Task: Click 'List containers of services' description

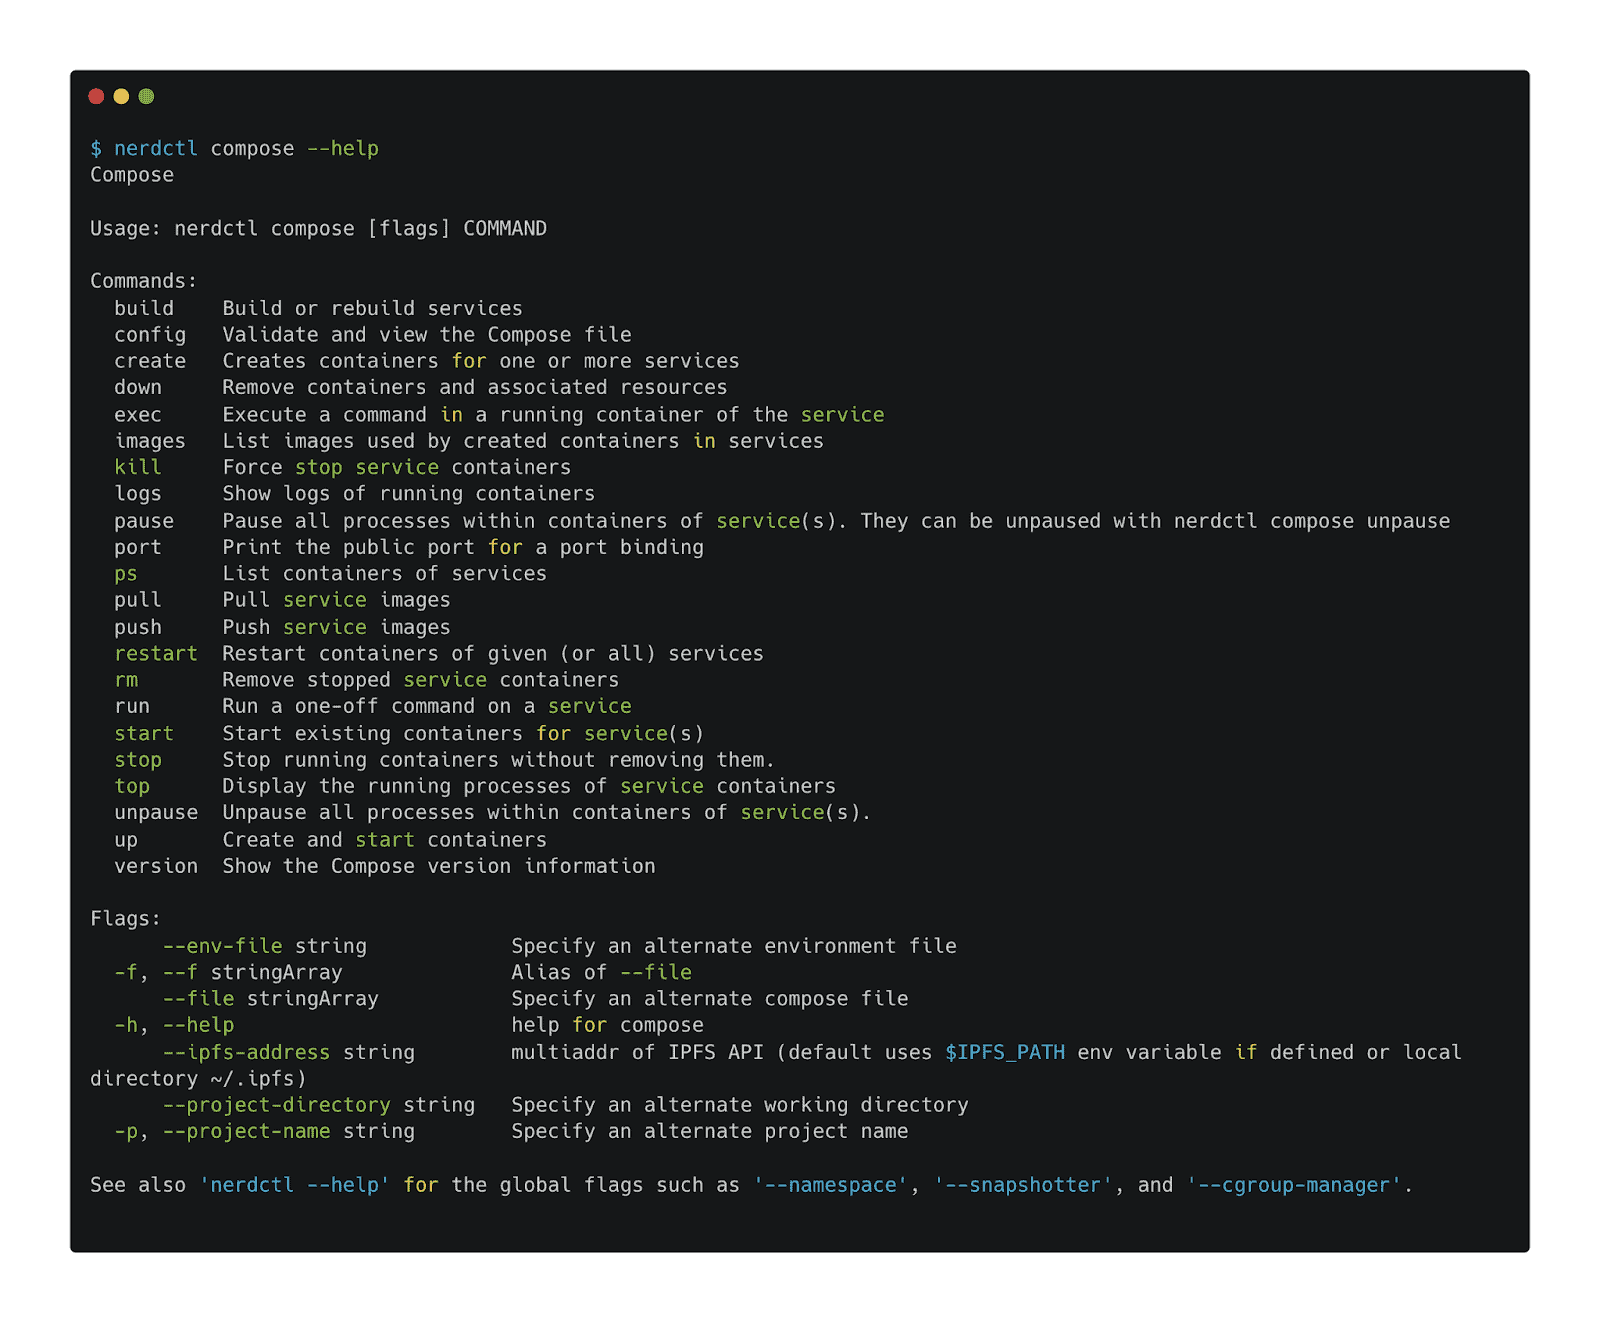Action: pos(384,574)
